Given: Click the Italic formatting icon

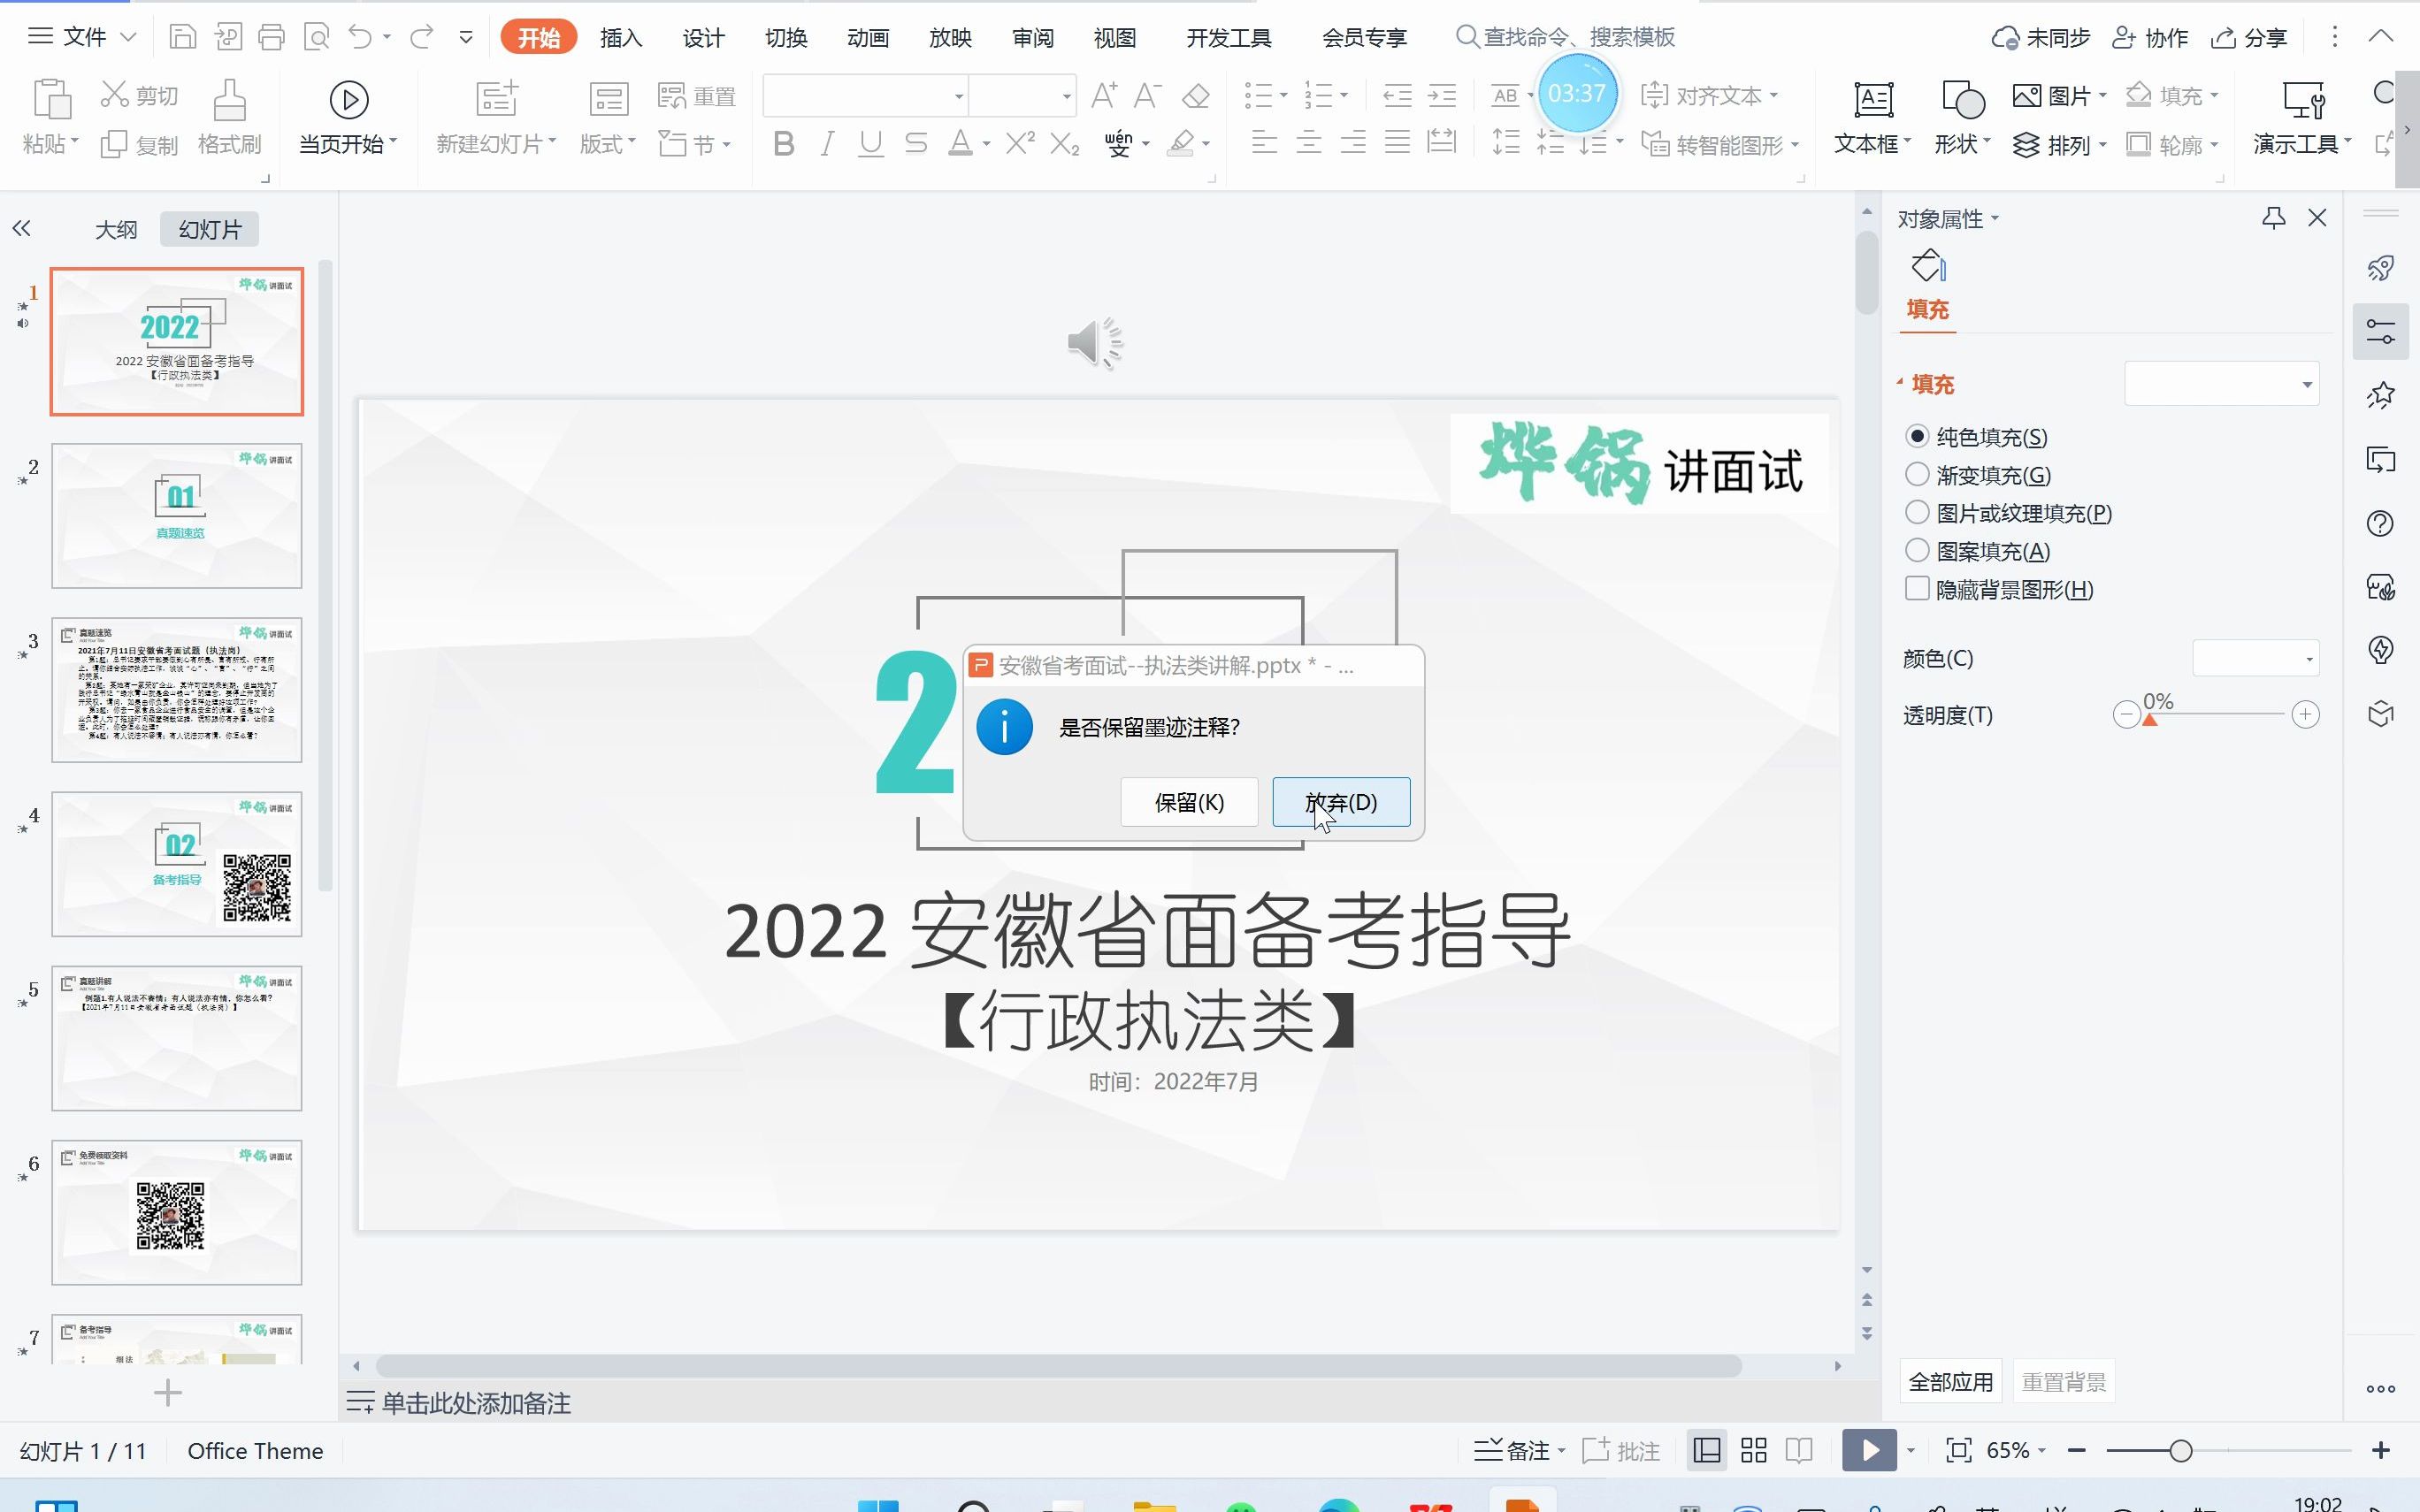Looking at the screenshot, I should coord(826,144).
